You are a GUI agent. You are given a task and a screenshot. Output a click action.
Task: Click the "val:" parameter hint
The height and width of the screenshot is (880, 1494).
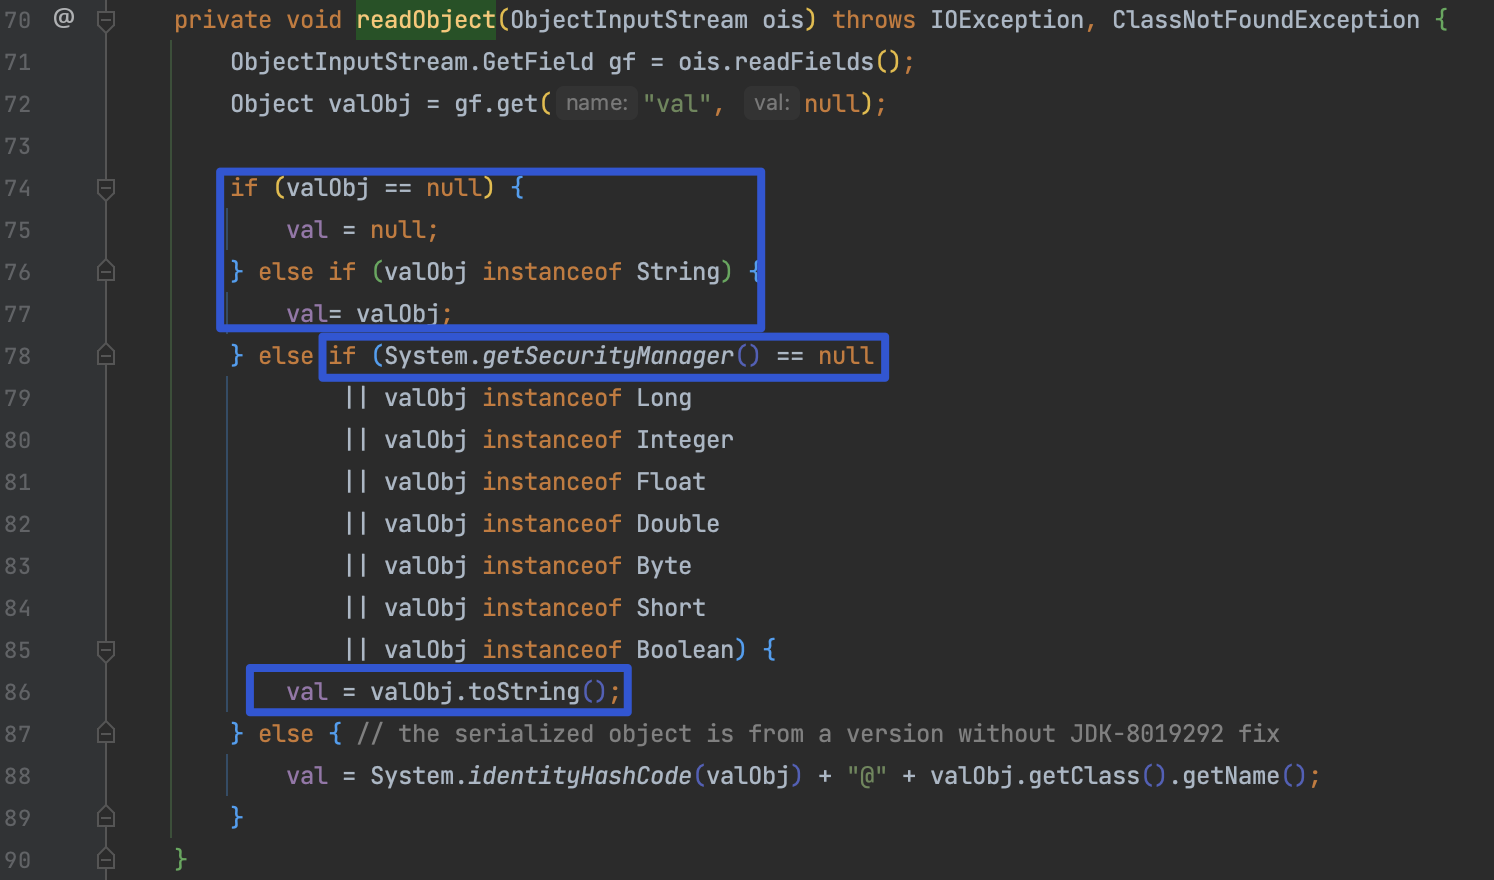(x=772, y=103)
